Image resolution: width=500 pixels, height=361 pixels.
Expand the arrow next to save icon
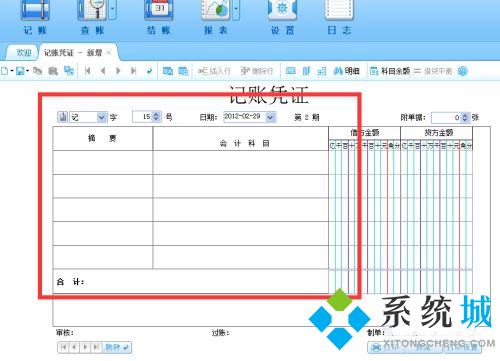(x=28, y=71)
